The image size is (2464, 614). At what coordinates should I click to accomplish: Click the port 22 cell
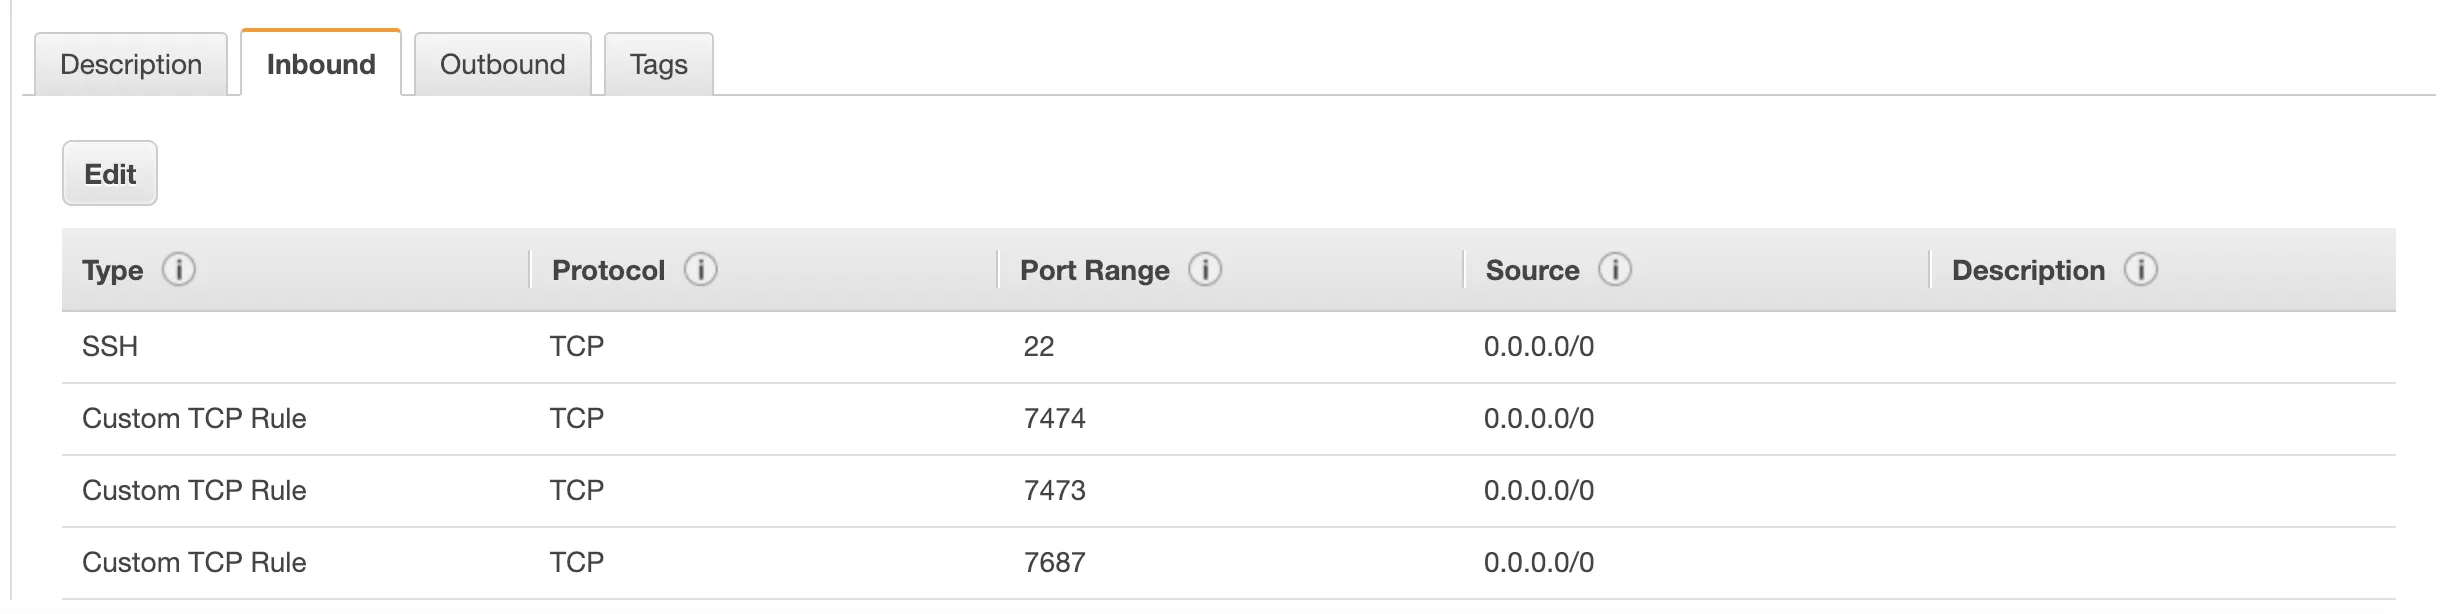(1038, 347)
